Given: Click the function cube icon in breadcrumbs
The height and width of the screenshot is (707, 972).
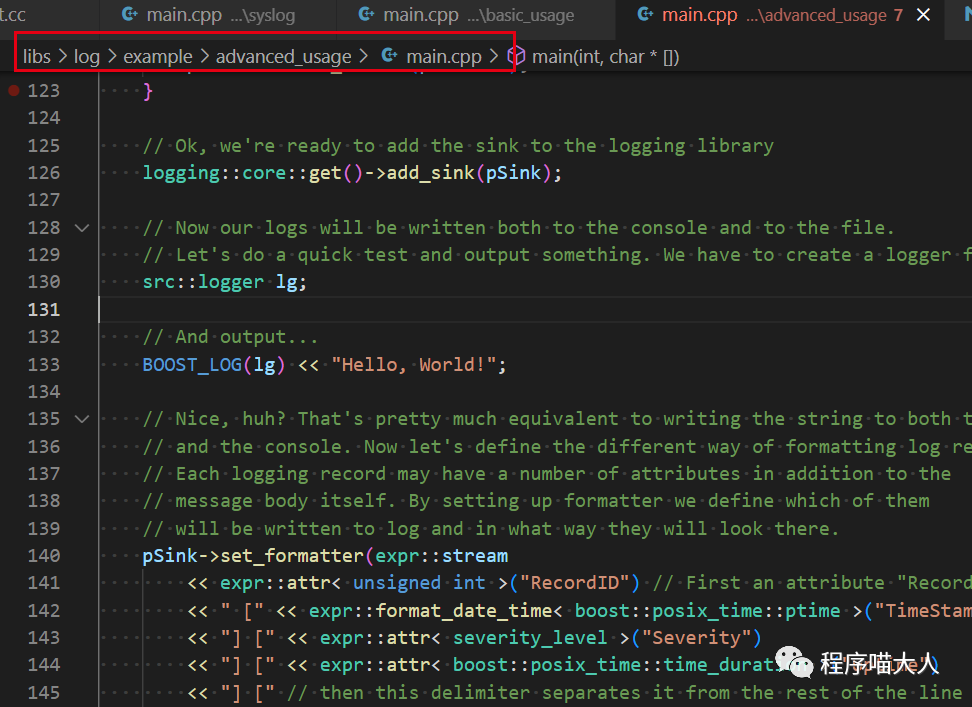Looking at the screenshot, I should click(x=516, y=57).
